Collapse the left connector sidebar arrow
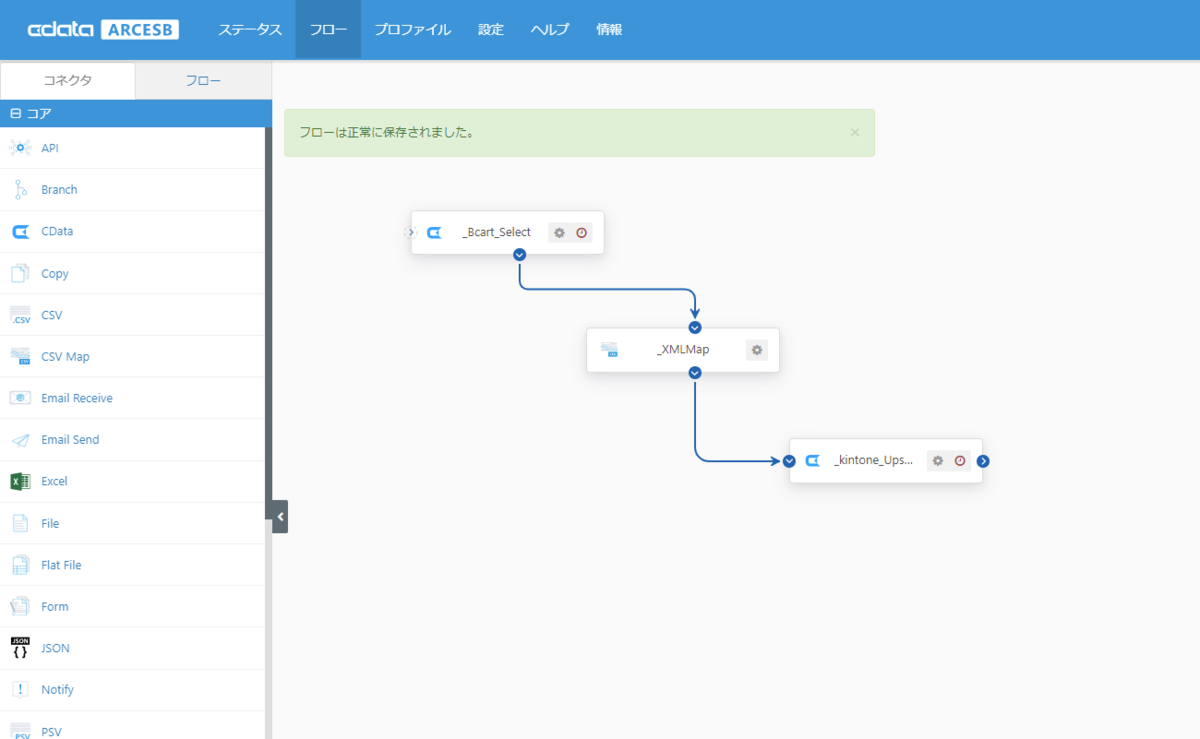Viewport: 1200px width, 739px height. [278, 517]
